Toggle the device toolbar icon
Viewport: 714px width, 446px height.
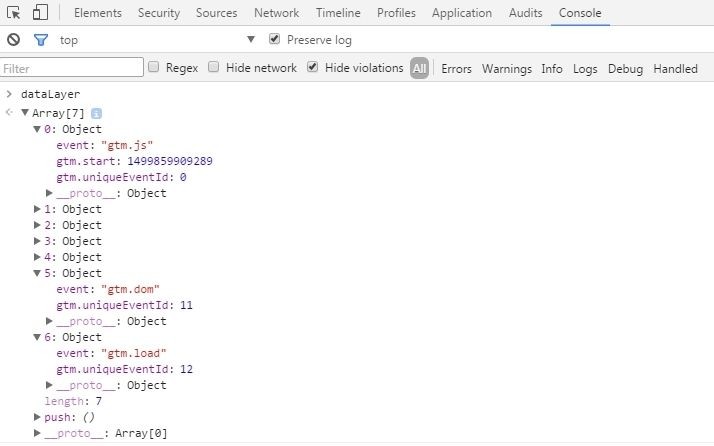point(40,12)
